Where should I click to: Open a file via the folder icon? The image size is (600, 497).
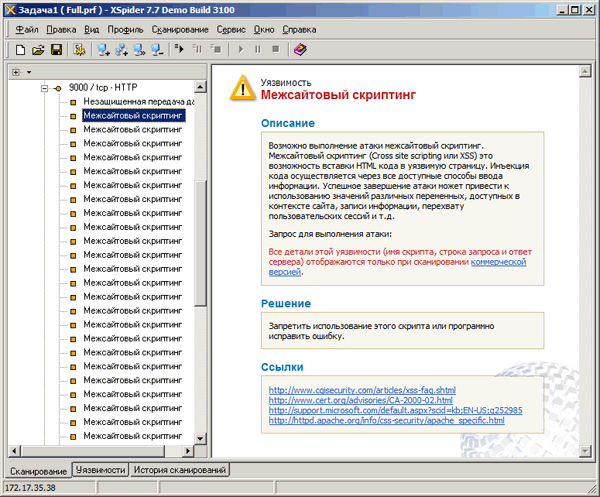(x=38, y=49)
